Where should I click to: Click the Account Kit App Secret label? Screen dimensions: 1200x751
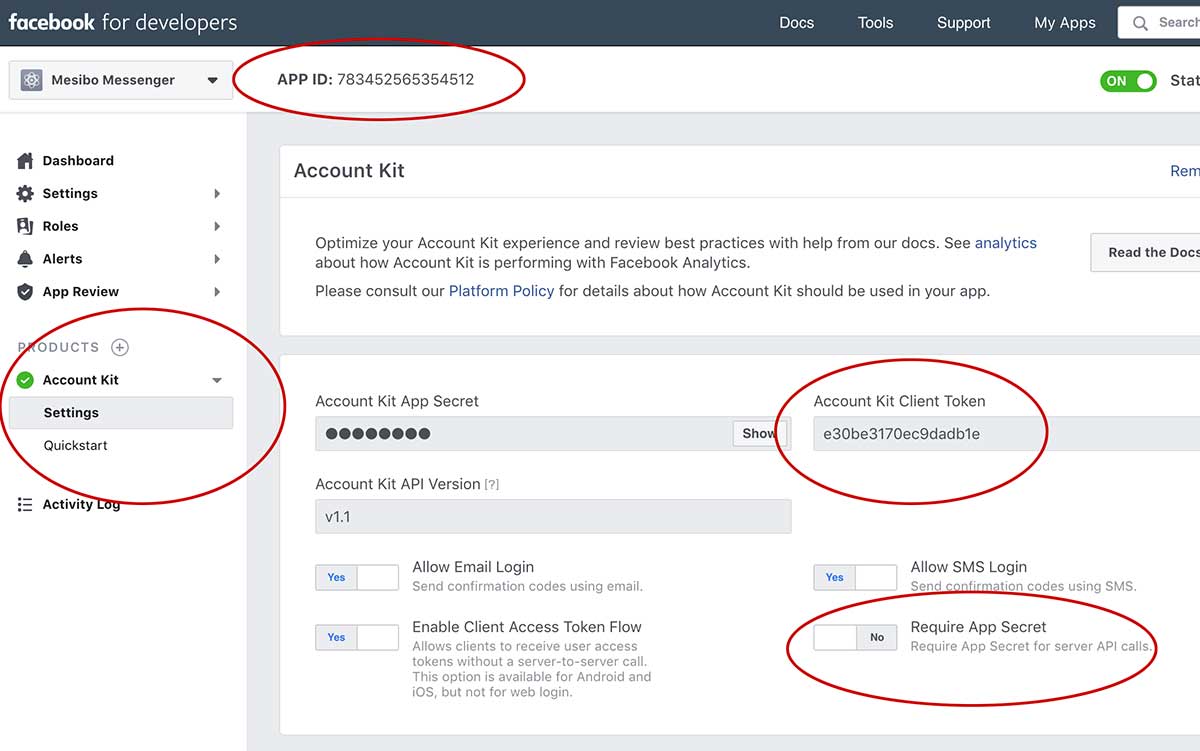tap(397, 401)
